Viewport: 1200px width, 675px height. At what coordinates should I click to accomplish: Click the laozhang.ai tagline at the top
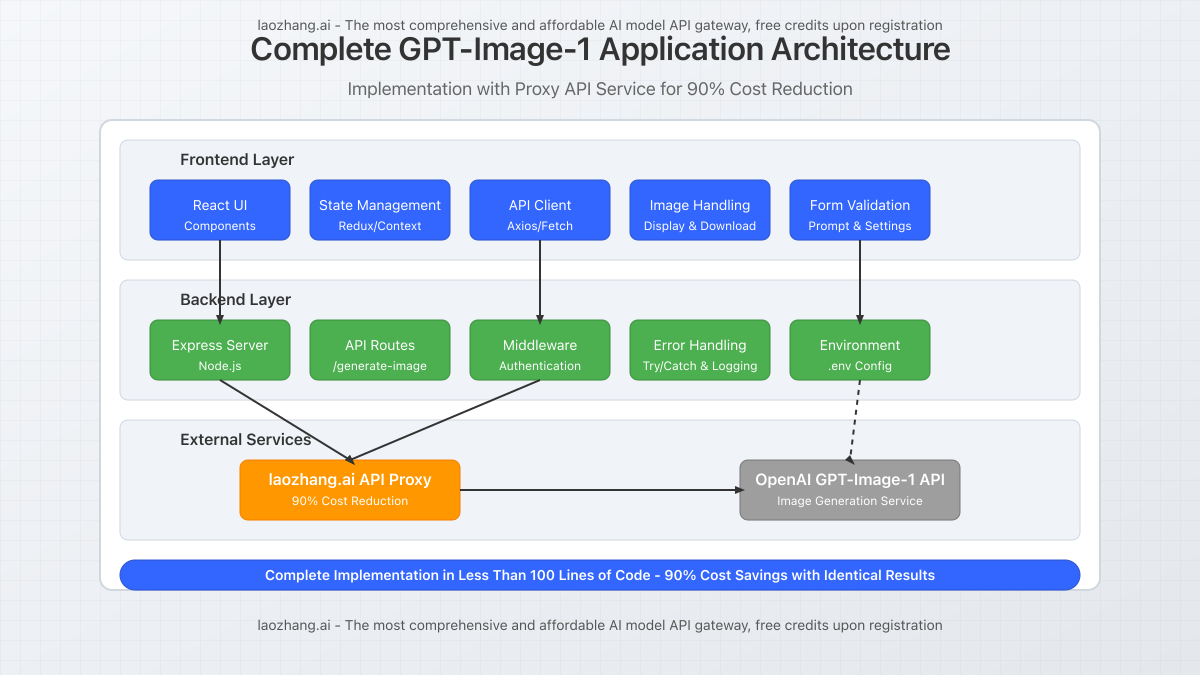[x=600, y=25]
